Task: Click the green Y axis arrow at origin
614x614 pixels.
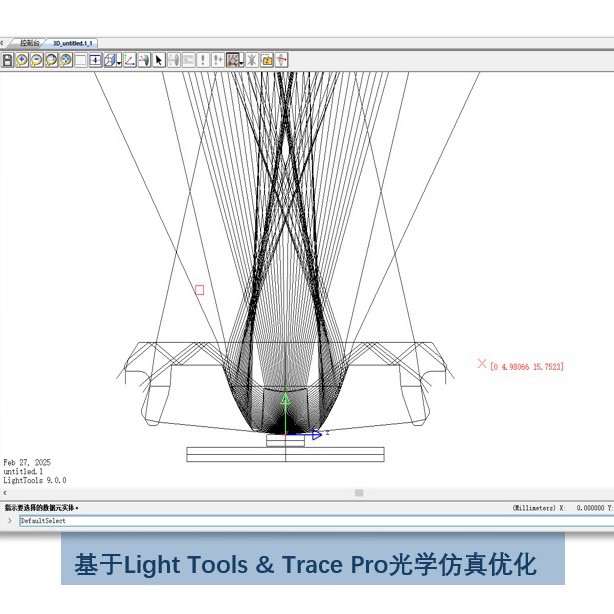Action: pyautogui.click(x=285, y=399)
